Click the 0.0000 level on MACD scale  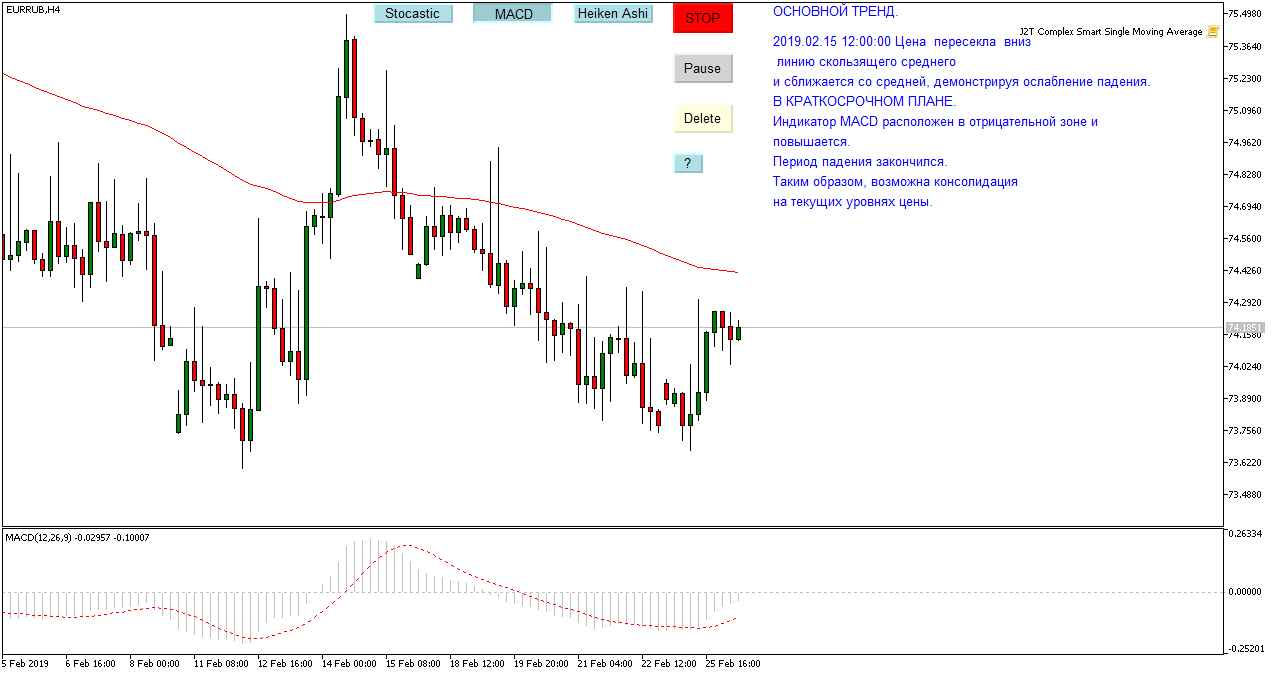point(1245,592)
